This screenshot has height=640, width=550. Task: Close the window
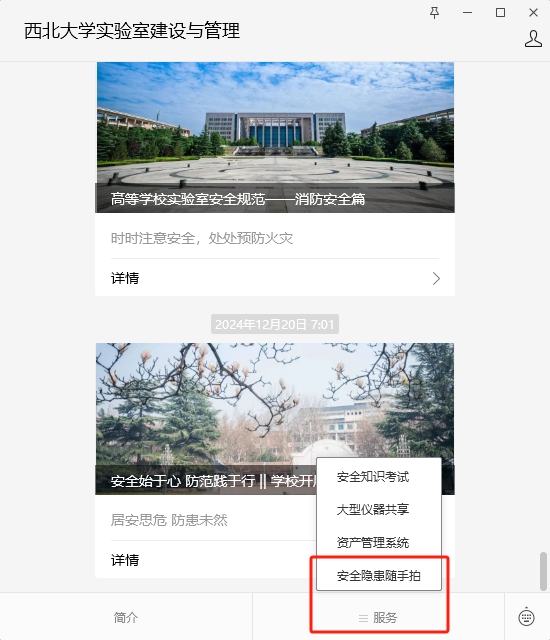(533, 13)
